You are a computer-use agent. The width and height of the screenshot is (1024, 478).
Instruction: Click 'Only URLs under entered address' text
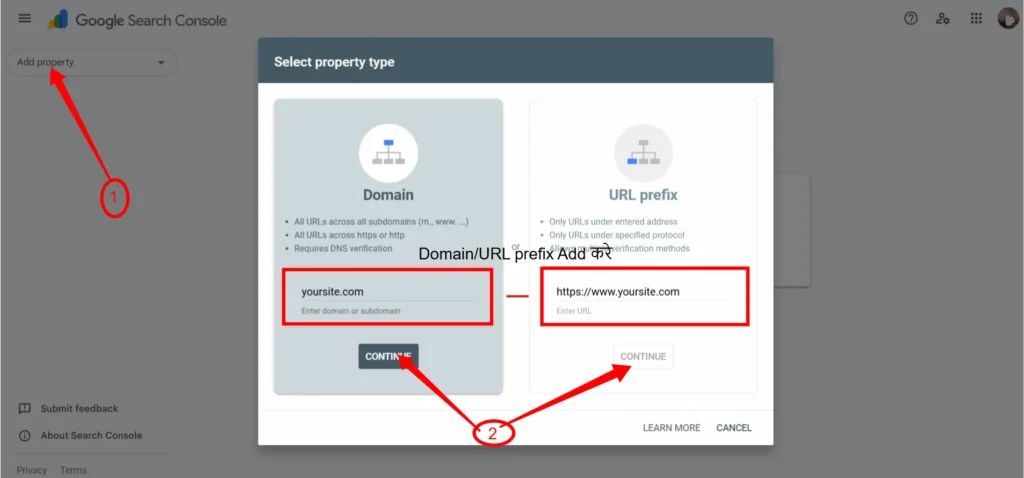pos(613,221)
